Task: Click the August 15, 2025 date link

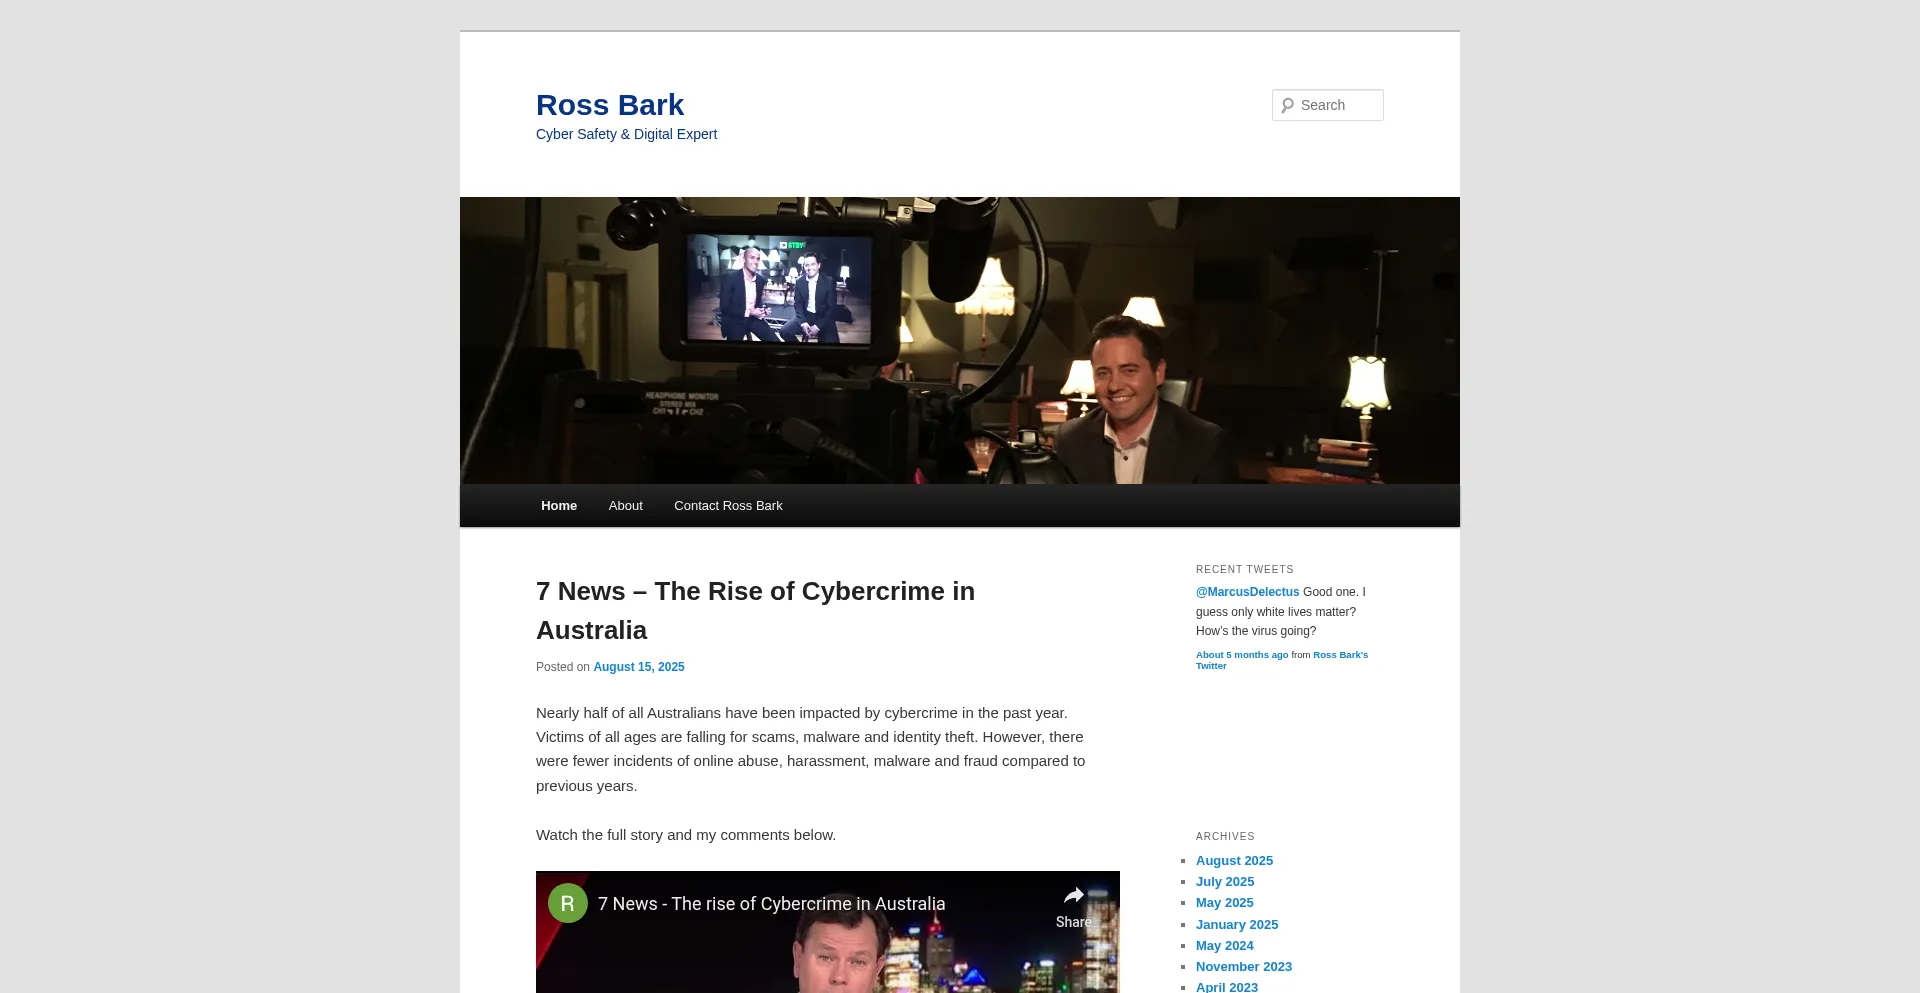Action: click(x=639, y=667)
